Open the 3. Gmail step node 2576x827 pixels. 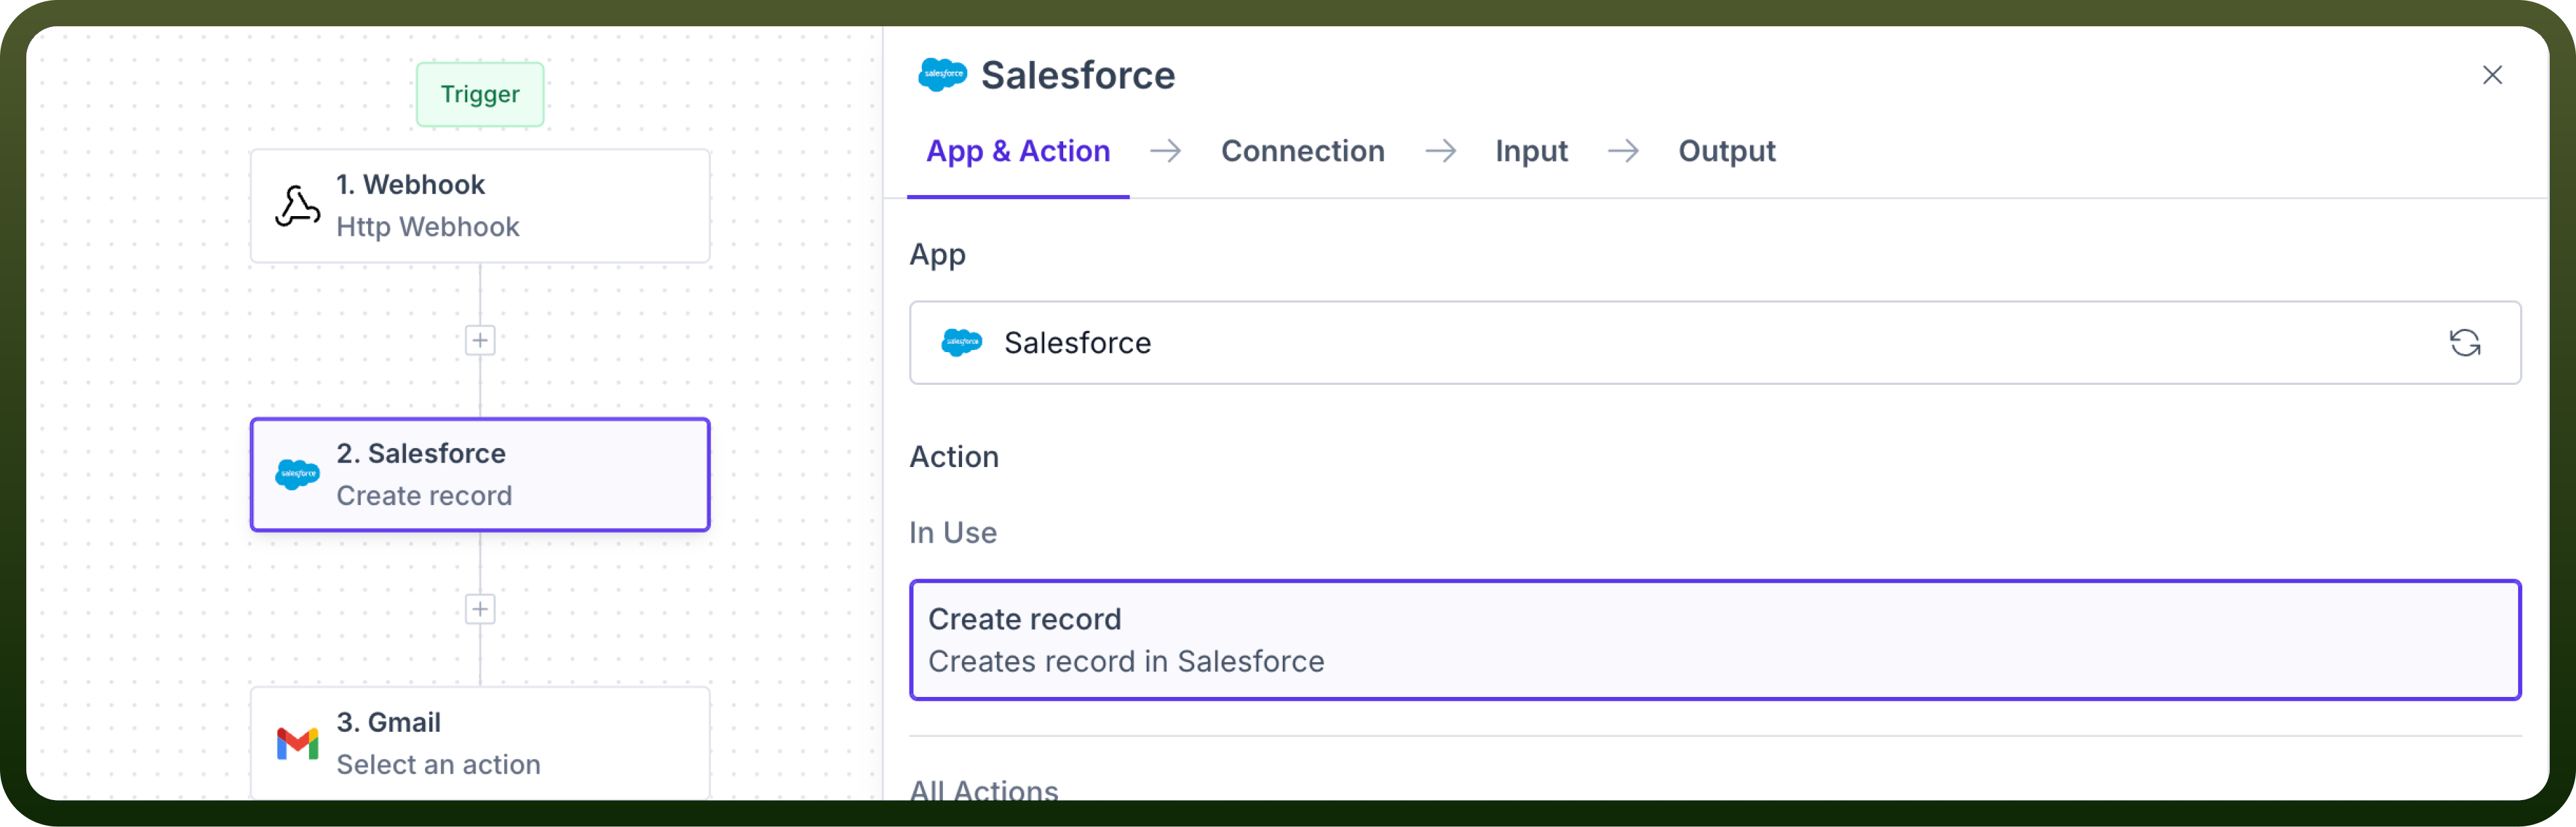480,742
